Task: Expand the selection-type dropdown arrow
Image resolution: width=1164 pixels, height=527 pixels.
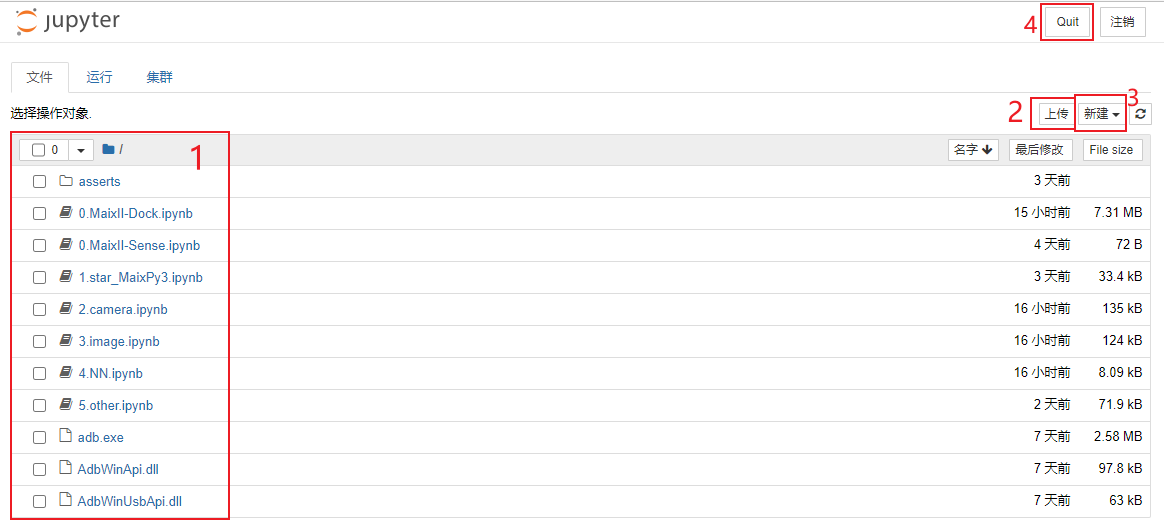Action: (x=81, y=150)
